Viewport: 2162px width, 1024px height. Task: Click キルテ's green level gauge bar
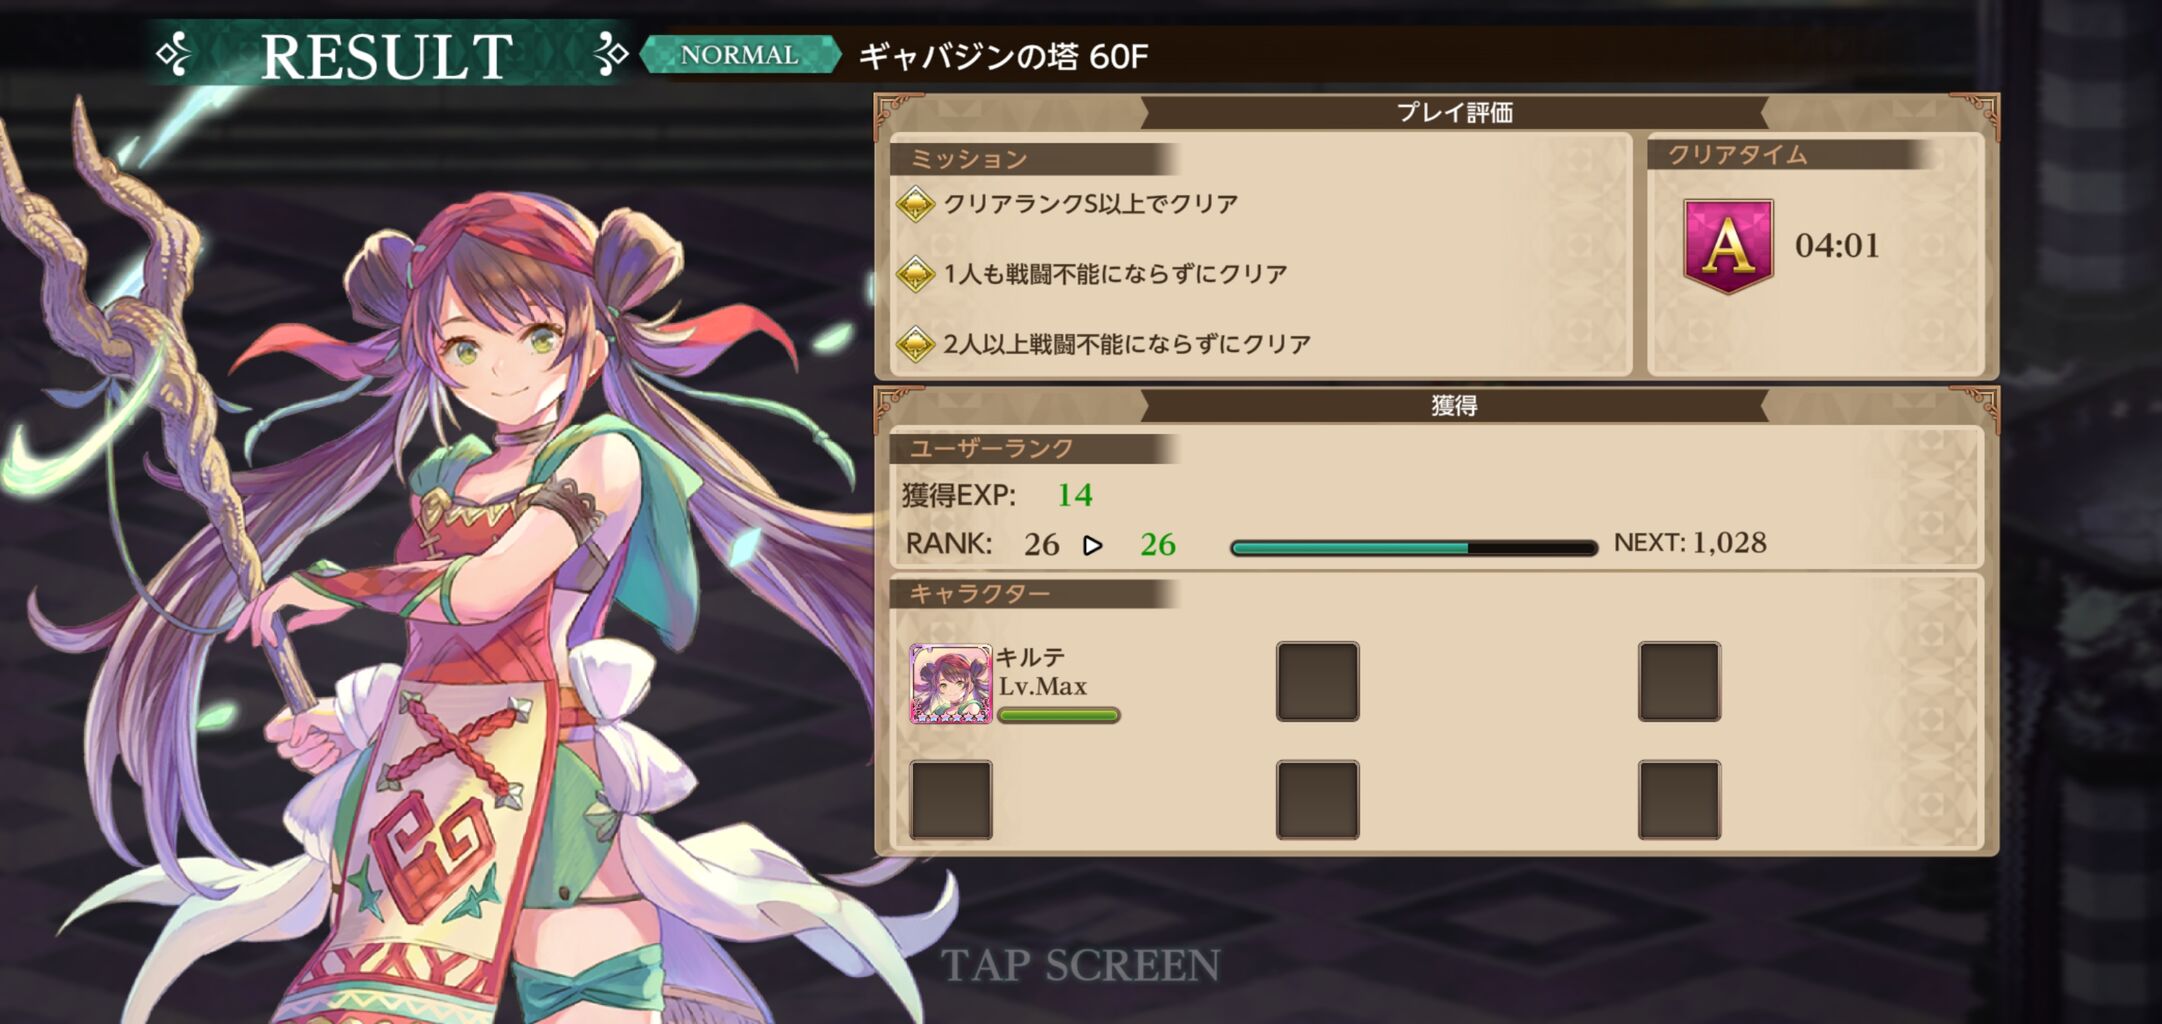(x=1058, y=715)
